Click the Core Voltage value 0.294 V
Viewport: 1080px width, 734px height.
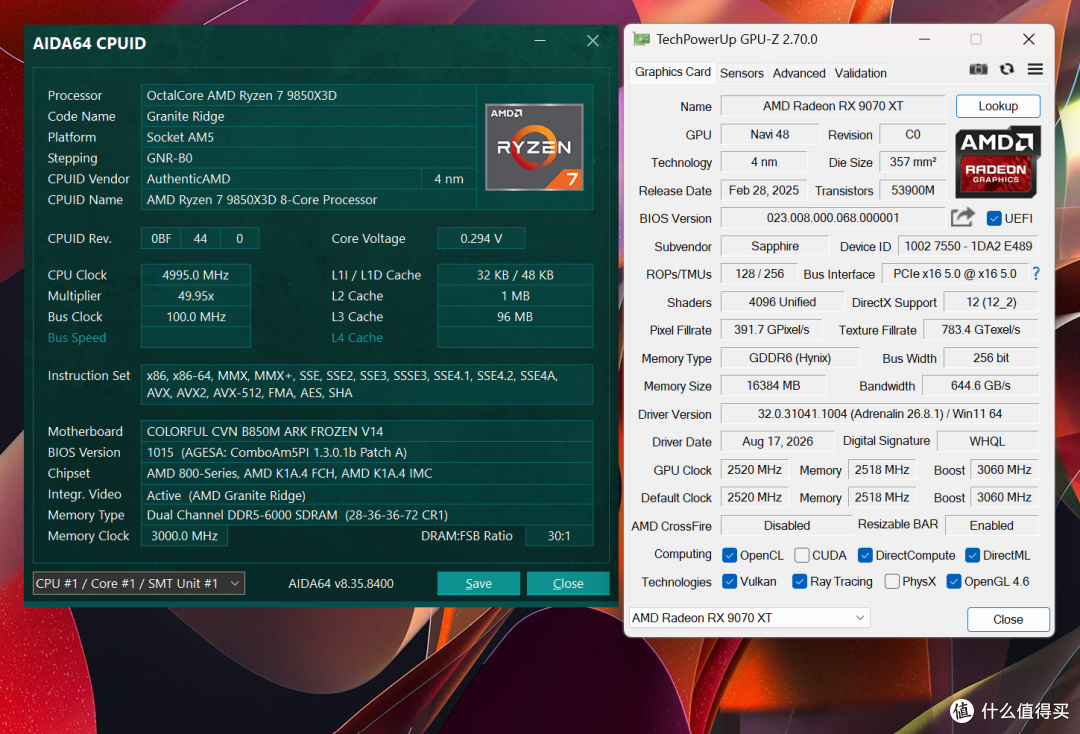point(481,238)
